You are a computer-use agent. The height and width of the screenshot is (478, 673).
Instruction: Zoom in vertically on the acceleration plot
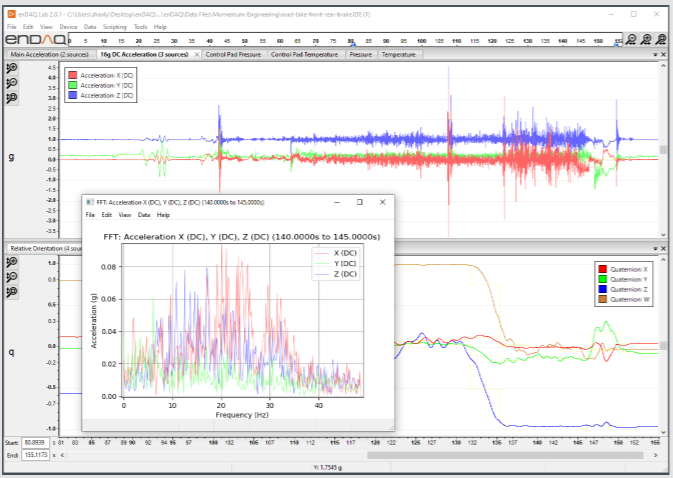(12, 68)
